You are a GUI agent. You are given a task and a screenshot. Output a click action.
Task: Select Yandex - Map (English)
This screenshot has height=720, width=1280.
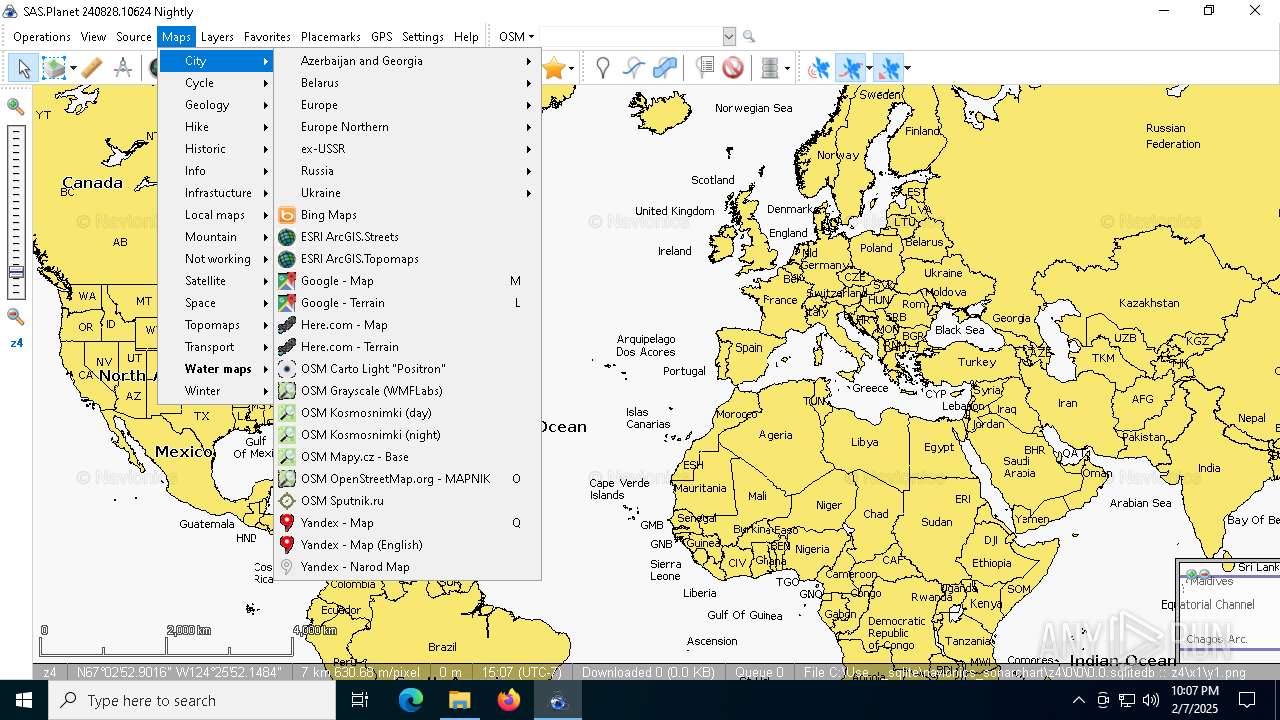point(407,545)
